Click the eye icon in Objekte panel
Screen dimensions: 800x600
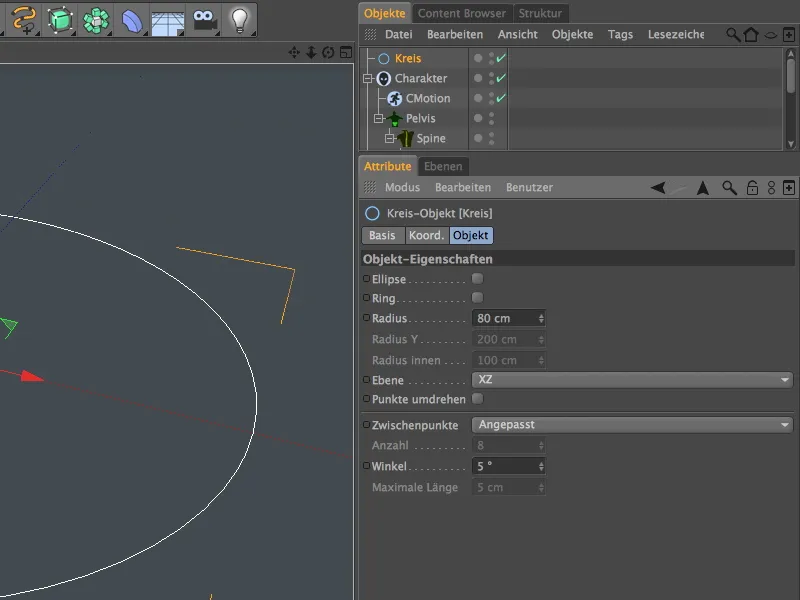[770, 35]
